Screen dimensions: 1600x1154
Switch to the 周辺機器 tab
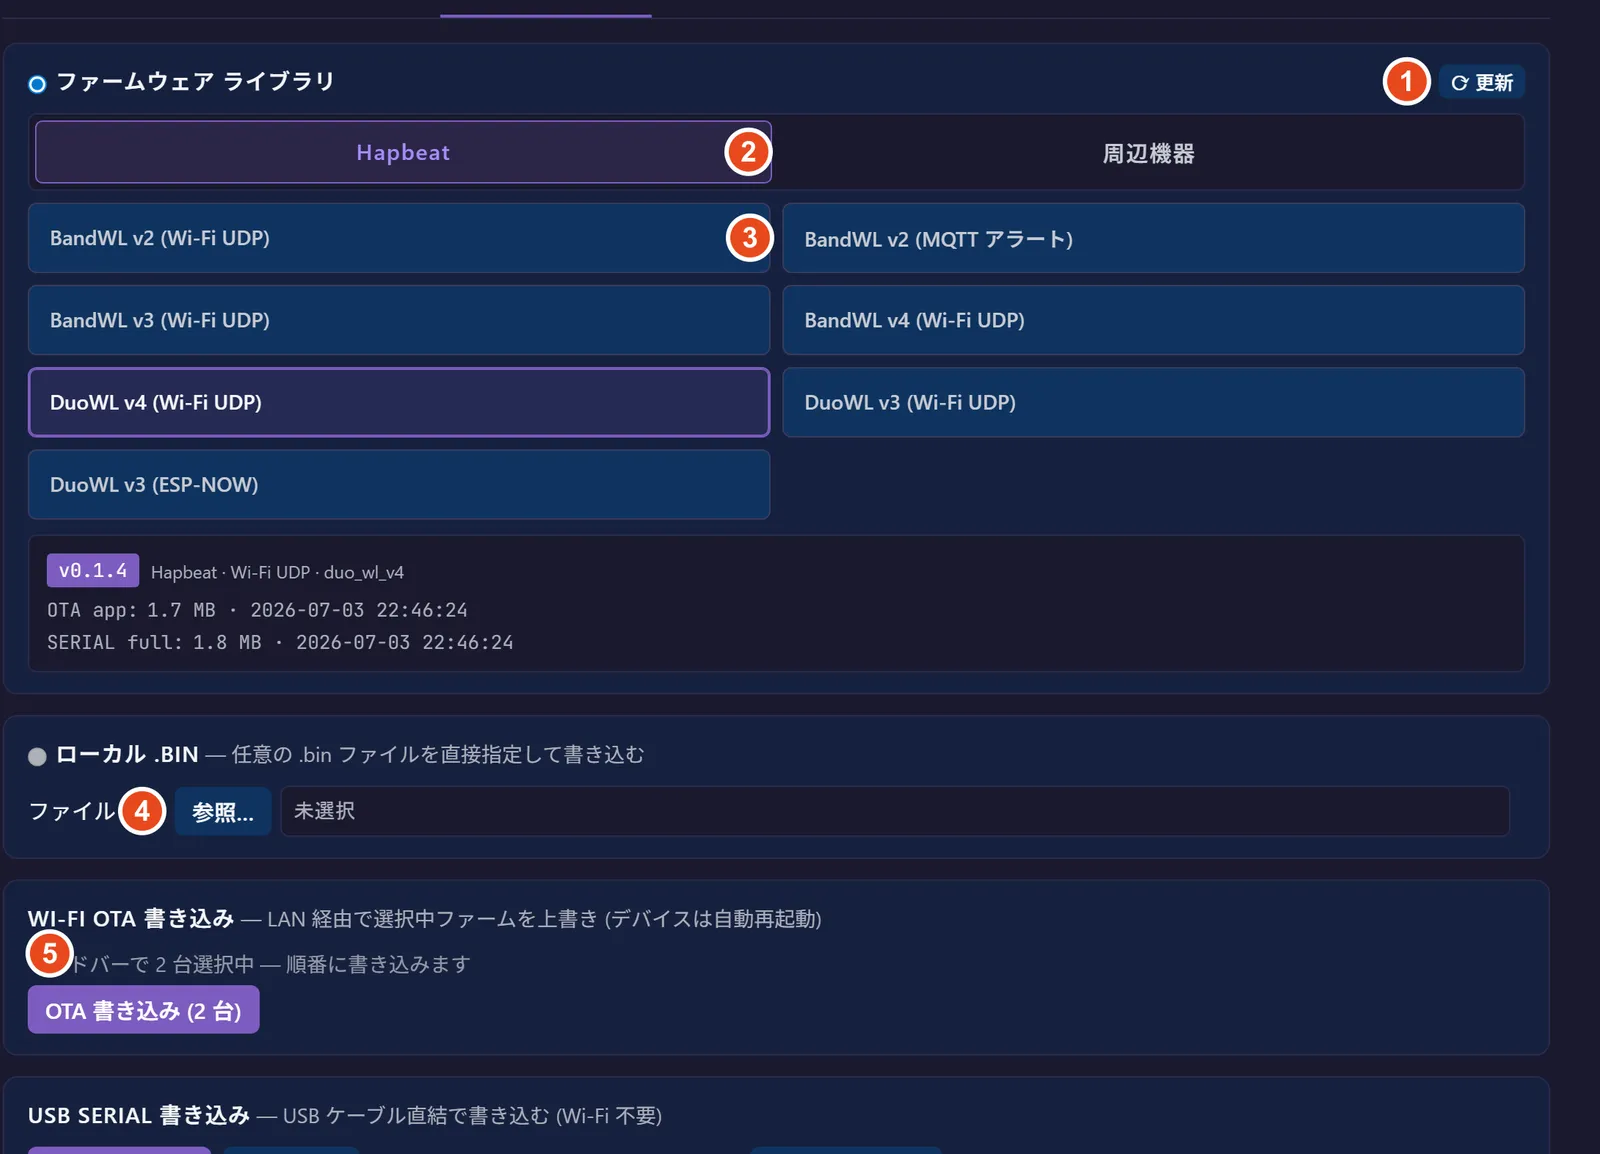tap(1148, 153)
